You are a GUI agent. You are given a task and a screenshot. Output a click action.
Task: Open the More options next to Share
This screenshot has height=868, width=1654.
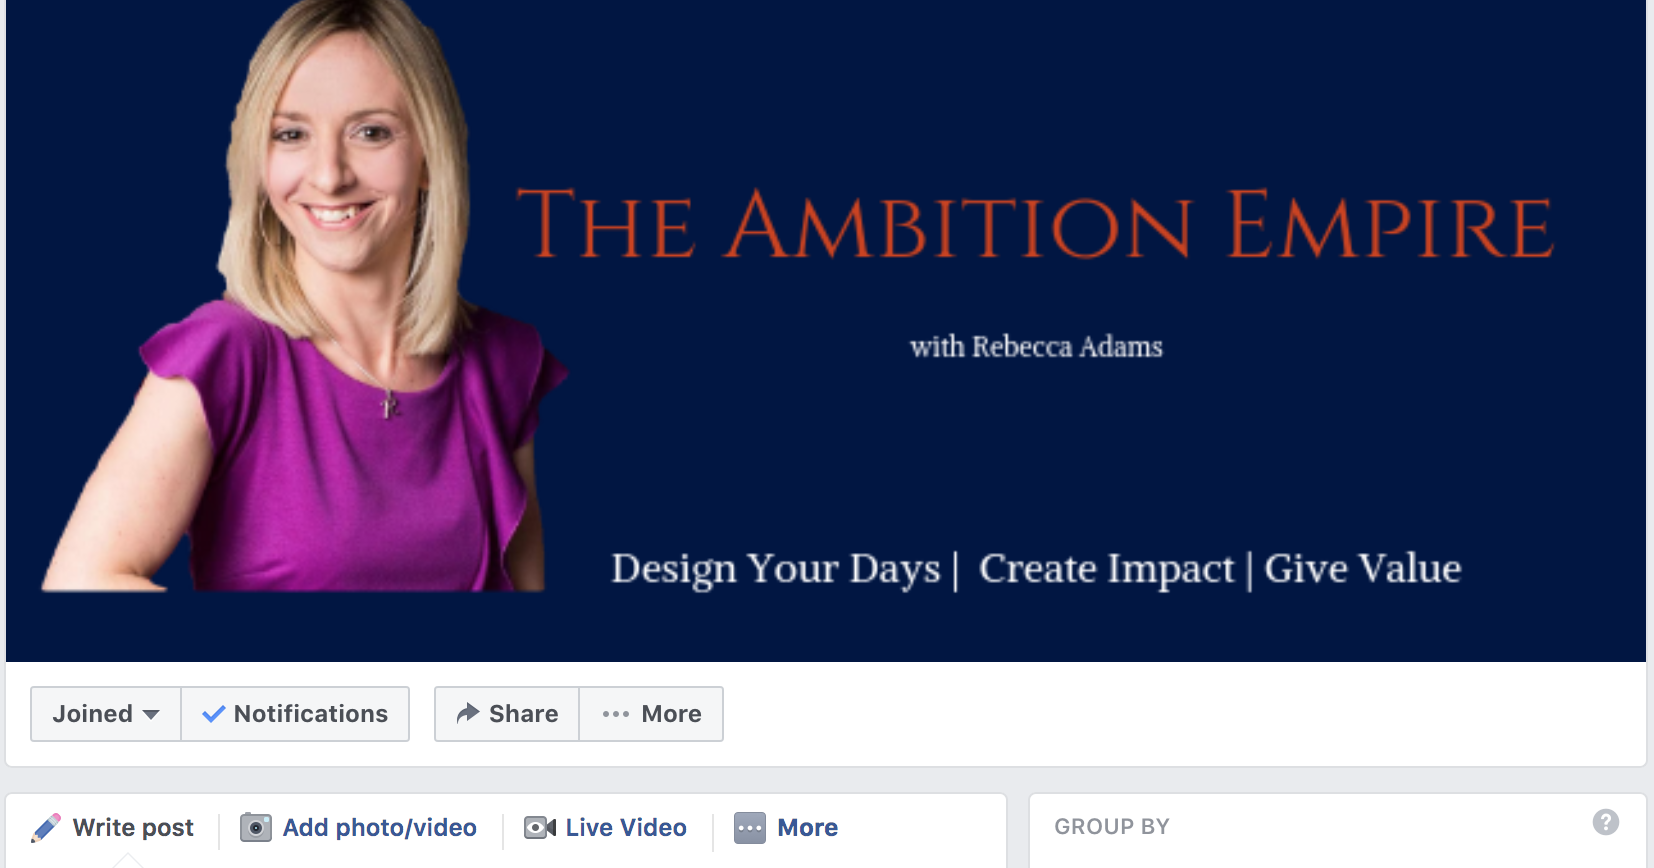651,714
